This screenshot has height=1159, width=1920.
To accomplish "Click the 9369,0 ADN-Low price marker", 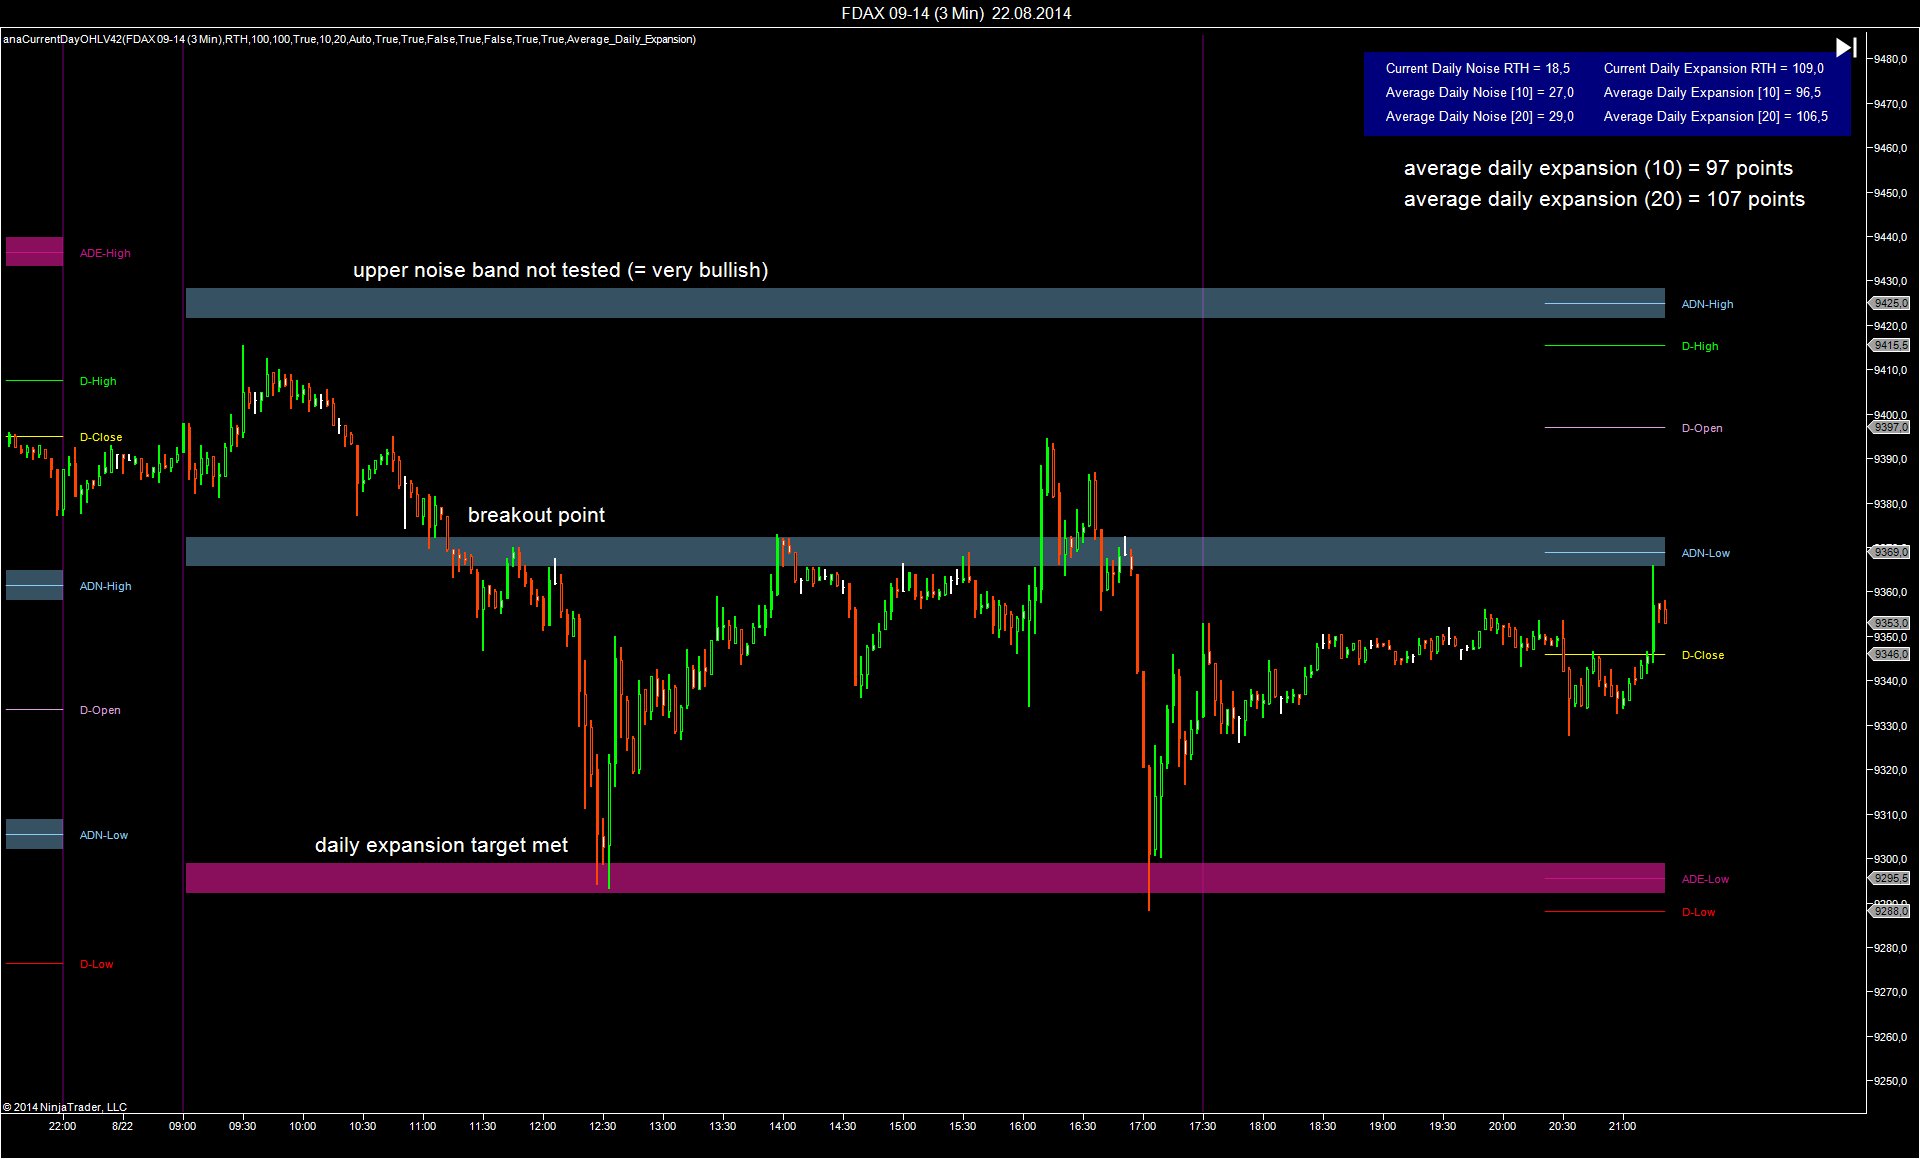I will (1890, 552).
